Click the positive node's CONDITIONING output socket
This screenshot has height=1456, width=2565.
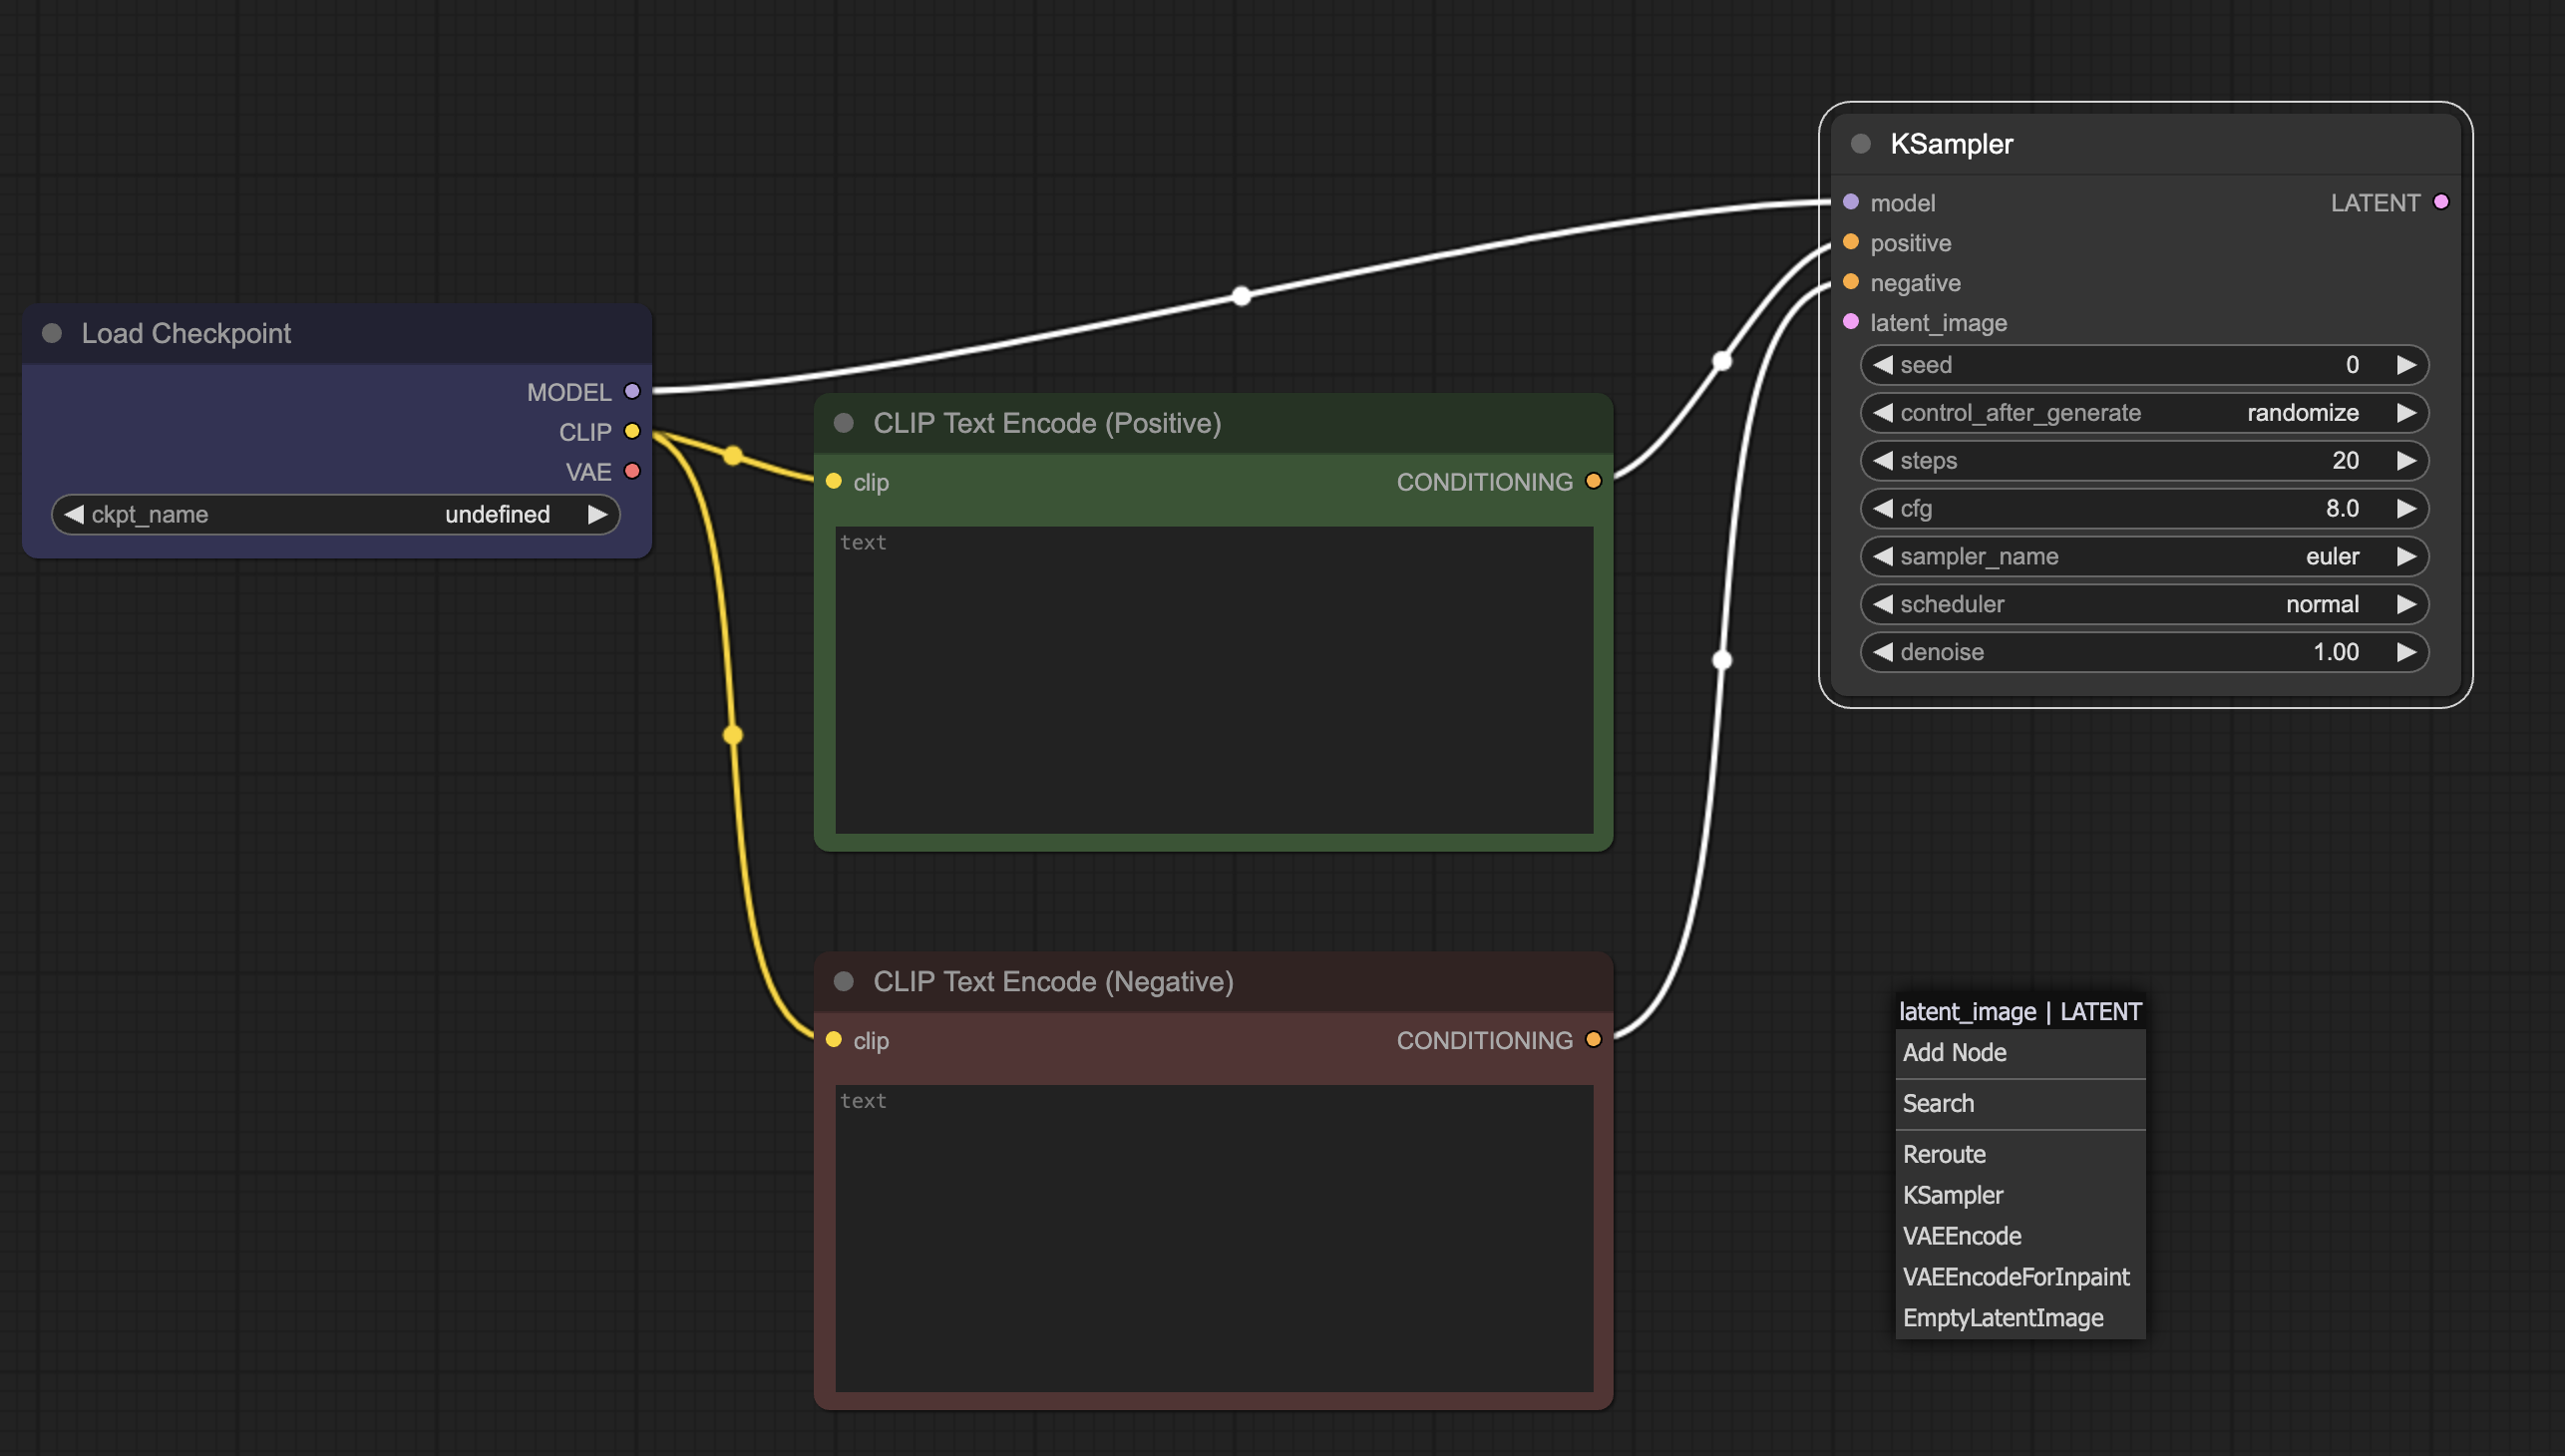coord(1593,481)
